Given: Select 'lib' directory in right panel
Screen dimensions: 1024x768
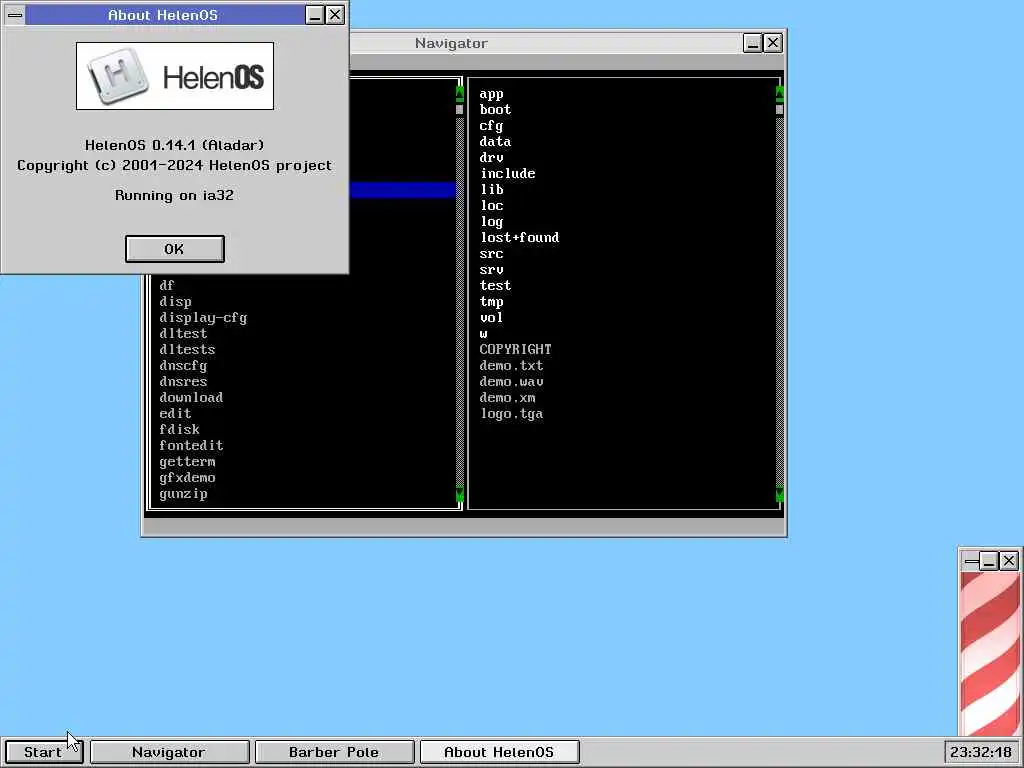Looking at the screenshot, I should 491,190.
